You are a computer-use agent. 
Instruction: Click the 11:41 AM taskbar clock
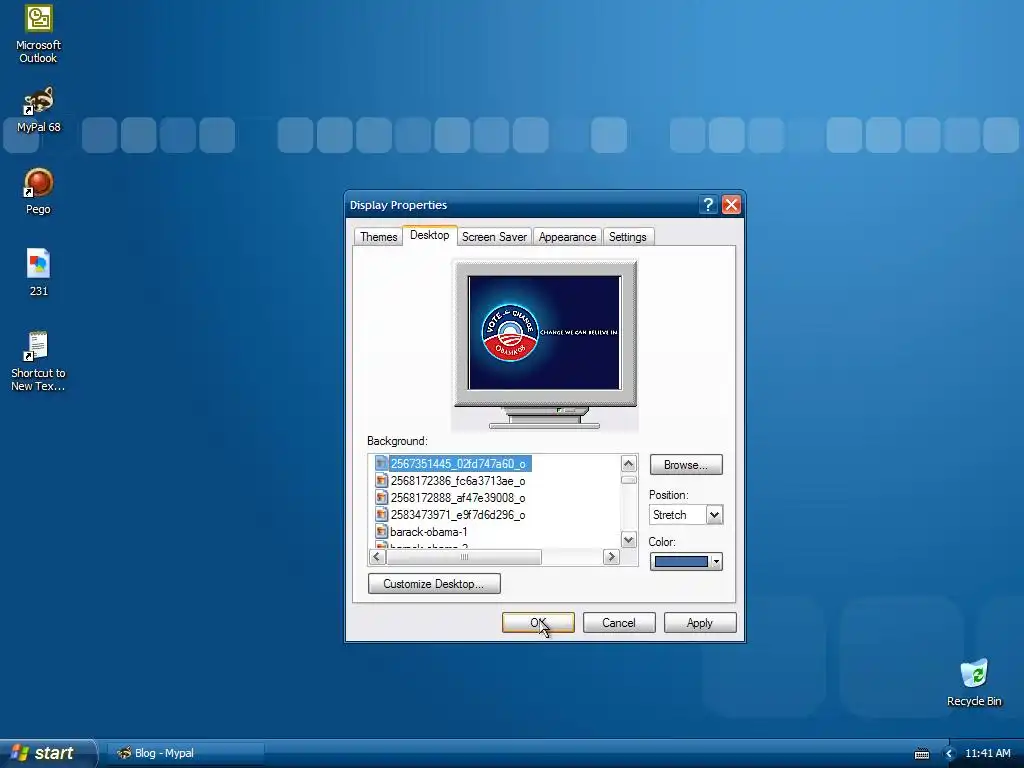tap(987, 754)
